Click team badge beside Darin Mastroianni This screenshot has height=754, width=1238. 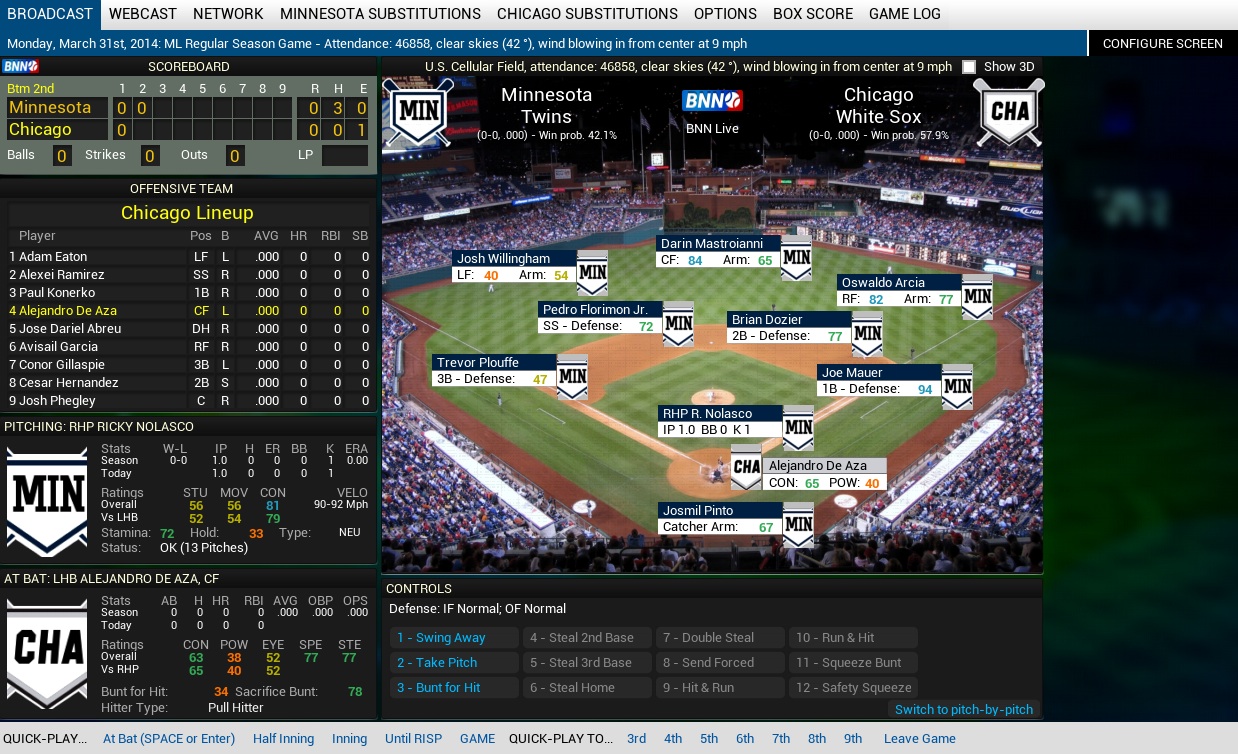pos(796,259)
